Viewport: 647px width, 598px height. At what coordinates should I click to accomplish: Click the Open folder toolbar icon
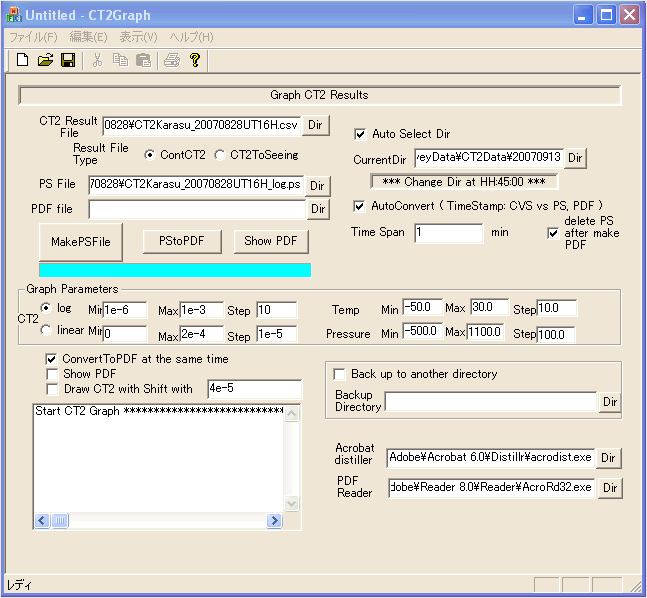[x=45, y=60]
